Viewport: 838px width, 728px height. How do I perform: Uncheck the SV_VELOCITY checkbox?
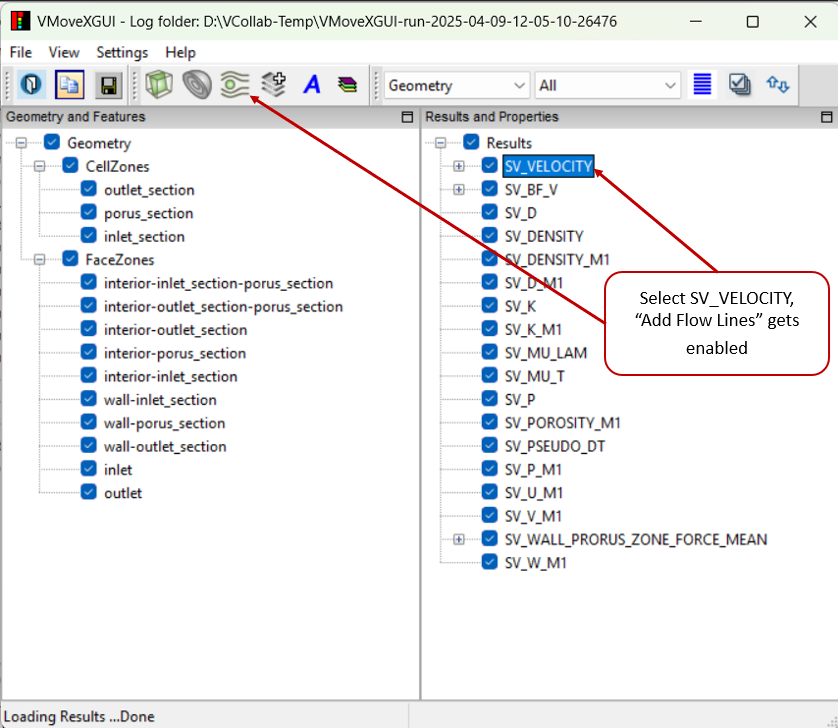490,165
